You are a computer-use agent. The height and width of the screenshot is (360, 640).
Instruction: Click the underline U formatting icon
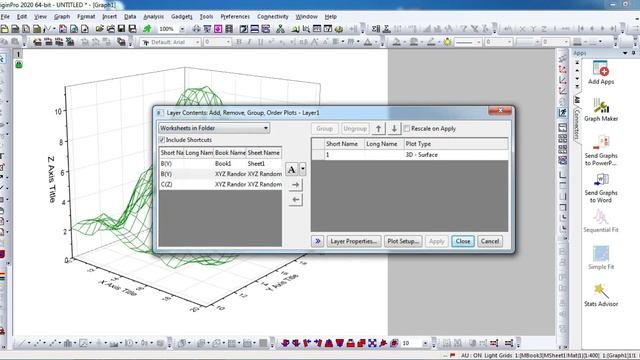pos(260,42)
